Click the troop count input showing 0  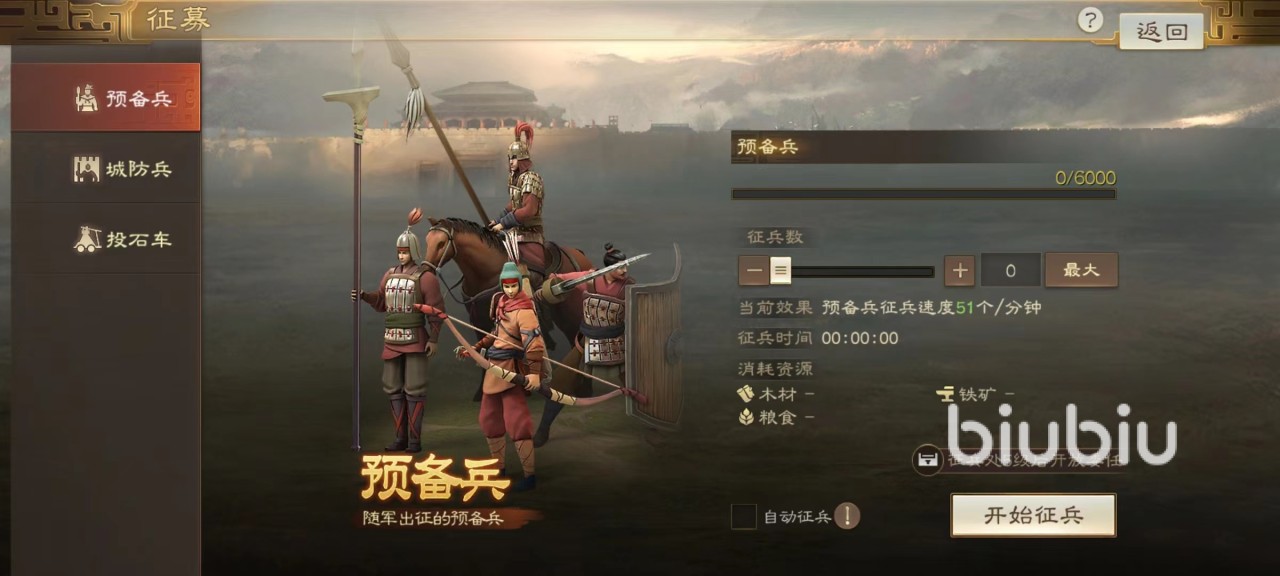[1010, 270]
